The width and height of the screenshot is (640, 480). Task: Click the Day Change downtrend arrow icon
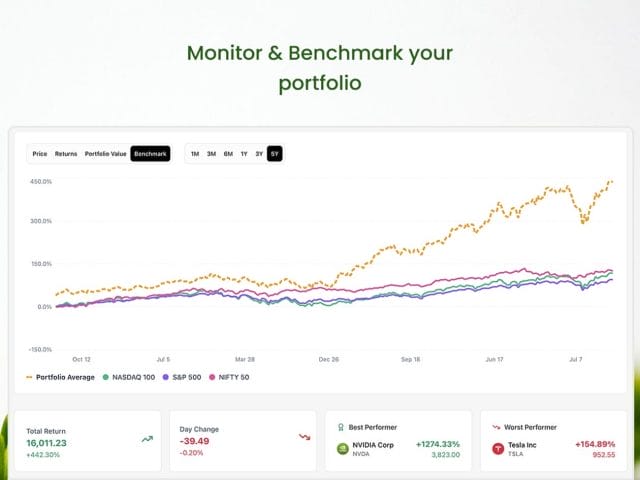[304, 436]
